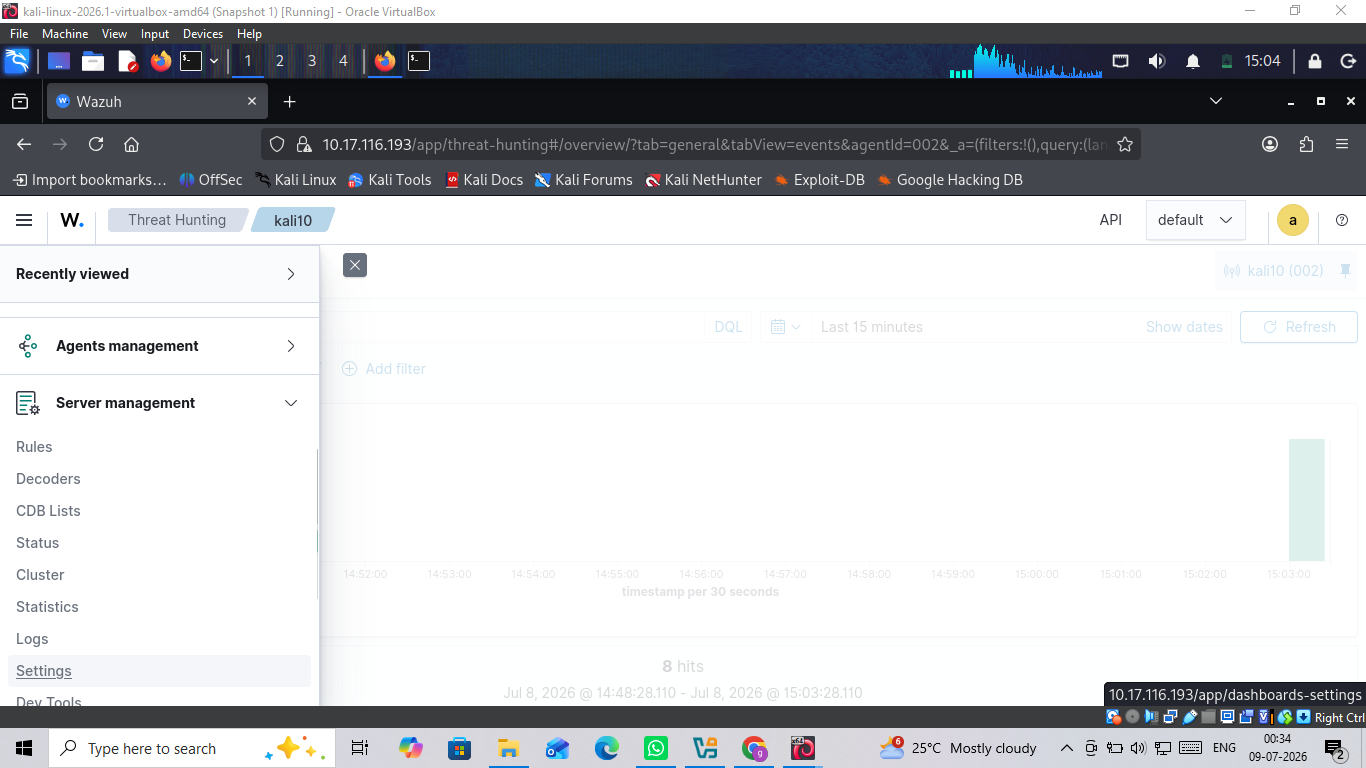Collapse Server management section
Screen dimensions: 1366x768
[160, 403]
